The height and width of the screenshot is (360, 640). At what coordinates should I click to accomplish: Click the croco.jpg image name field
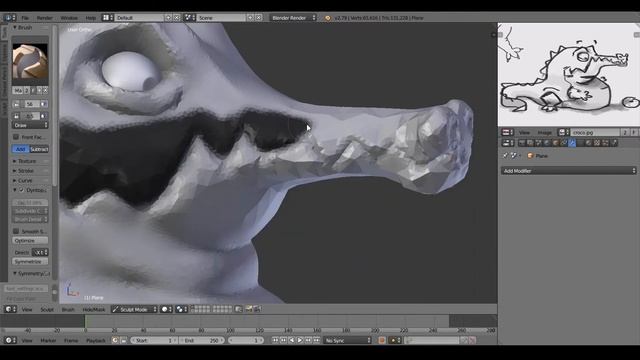pyautogui.click(x=596, y=132)
